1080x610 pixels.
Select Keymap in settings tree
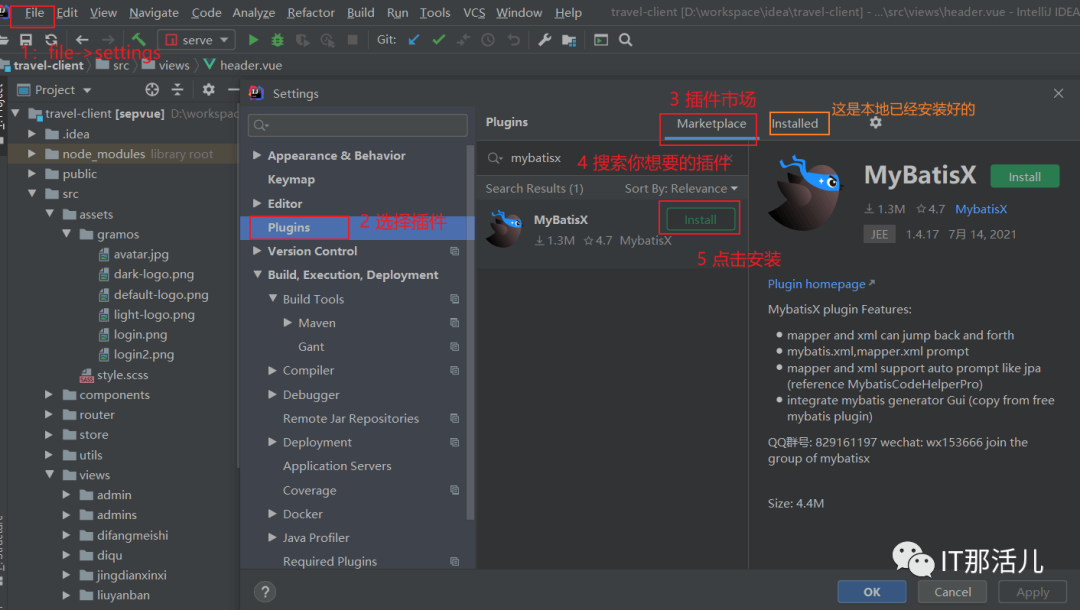pos(291,179)
